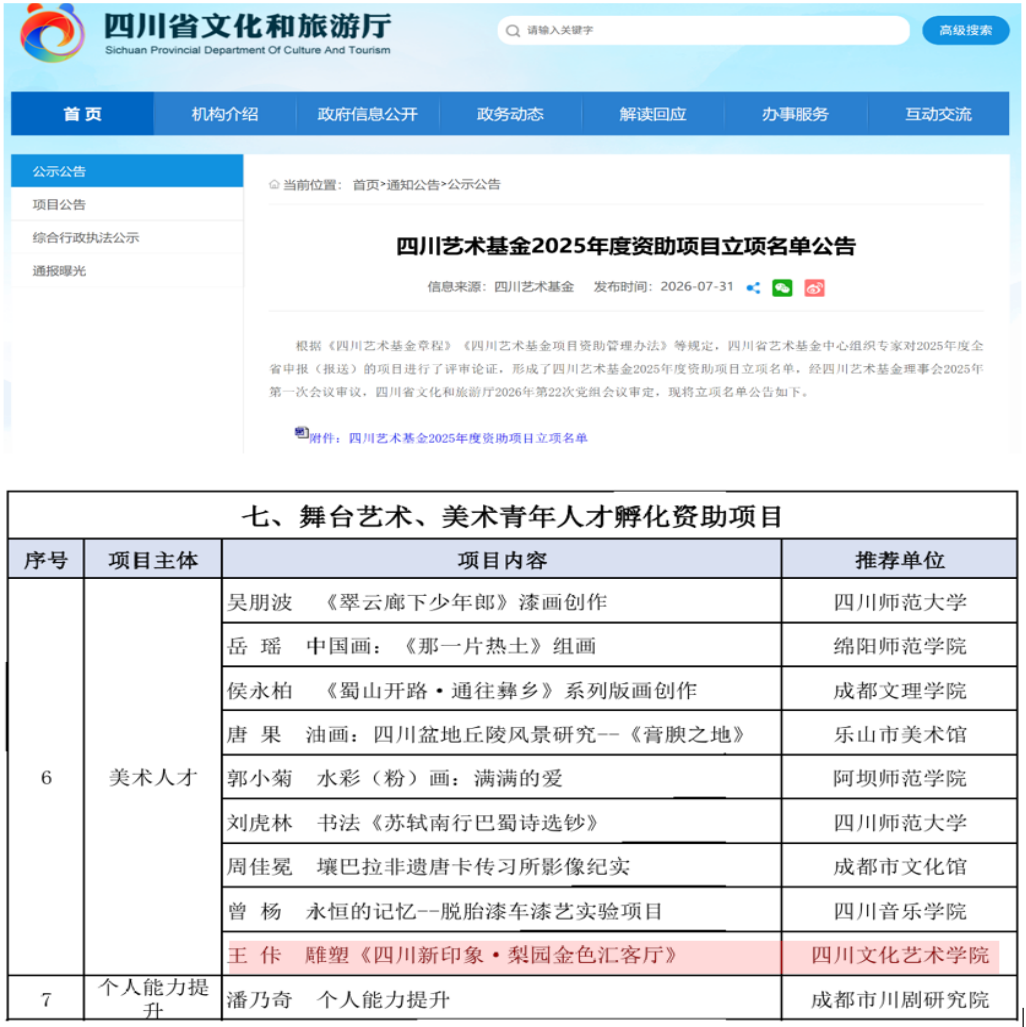The width and height of the screenshot is (1026, 1027).
Task: Click the row 刘虎林 书法《苏轼南行巴蜀诗选钞》
Action: click(x=502, y=823)
